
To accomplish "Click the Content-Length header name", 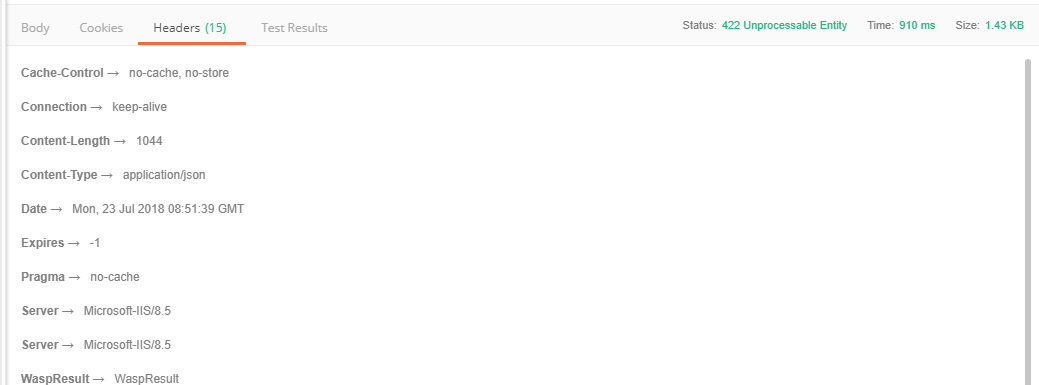I will coord(66,140).
